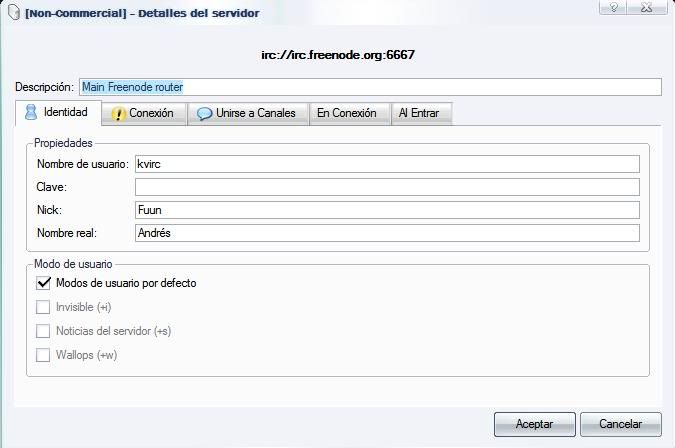Toggle the Wallops (+w) checkbox

(43, 355)
